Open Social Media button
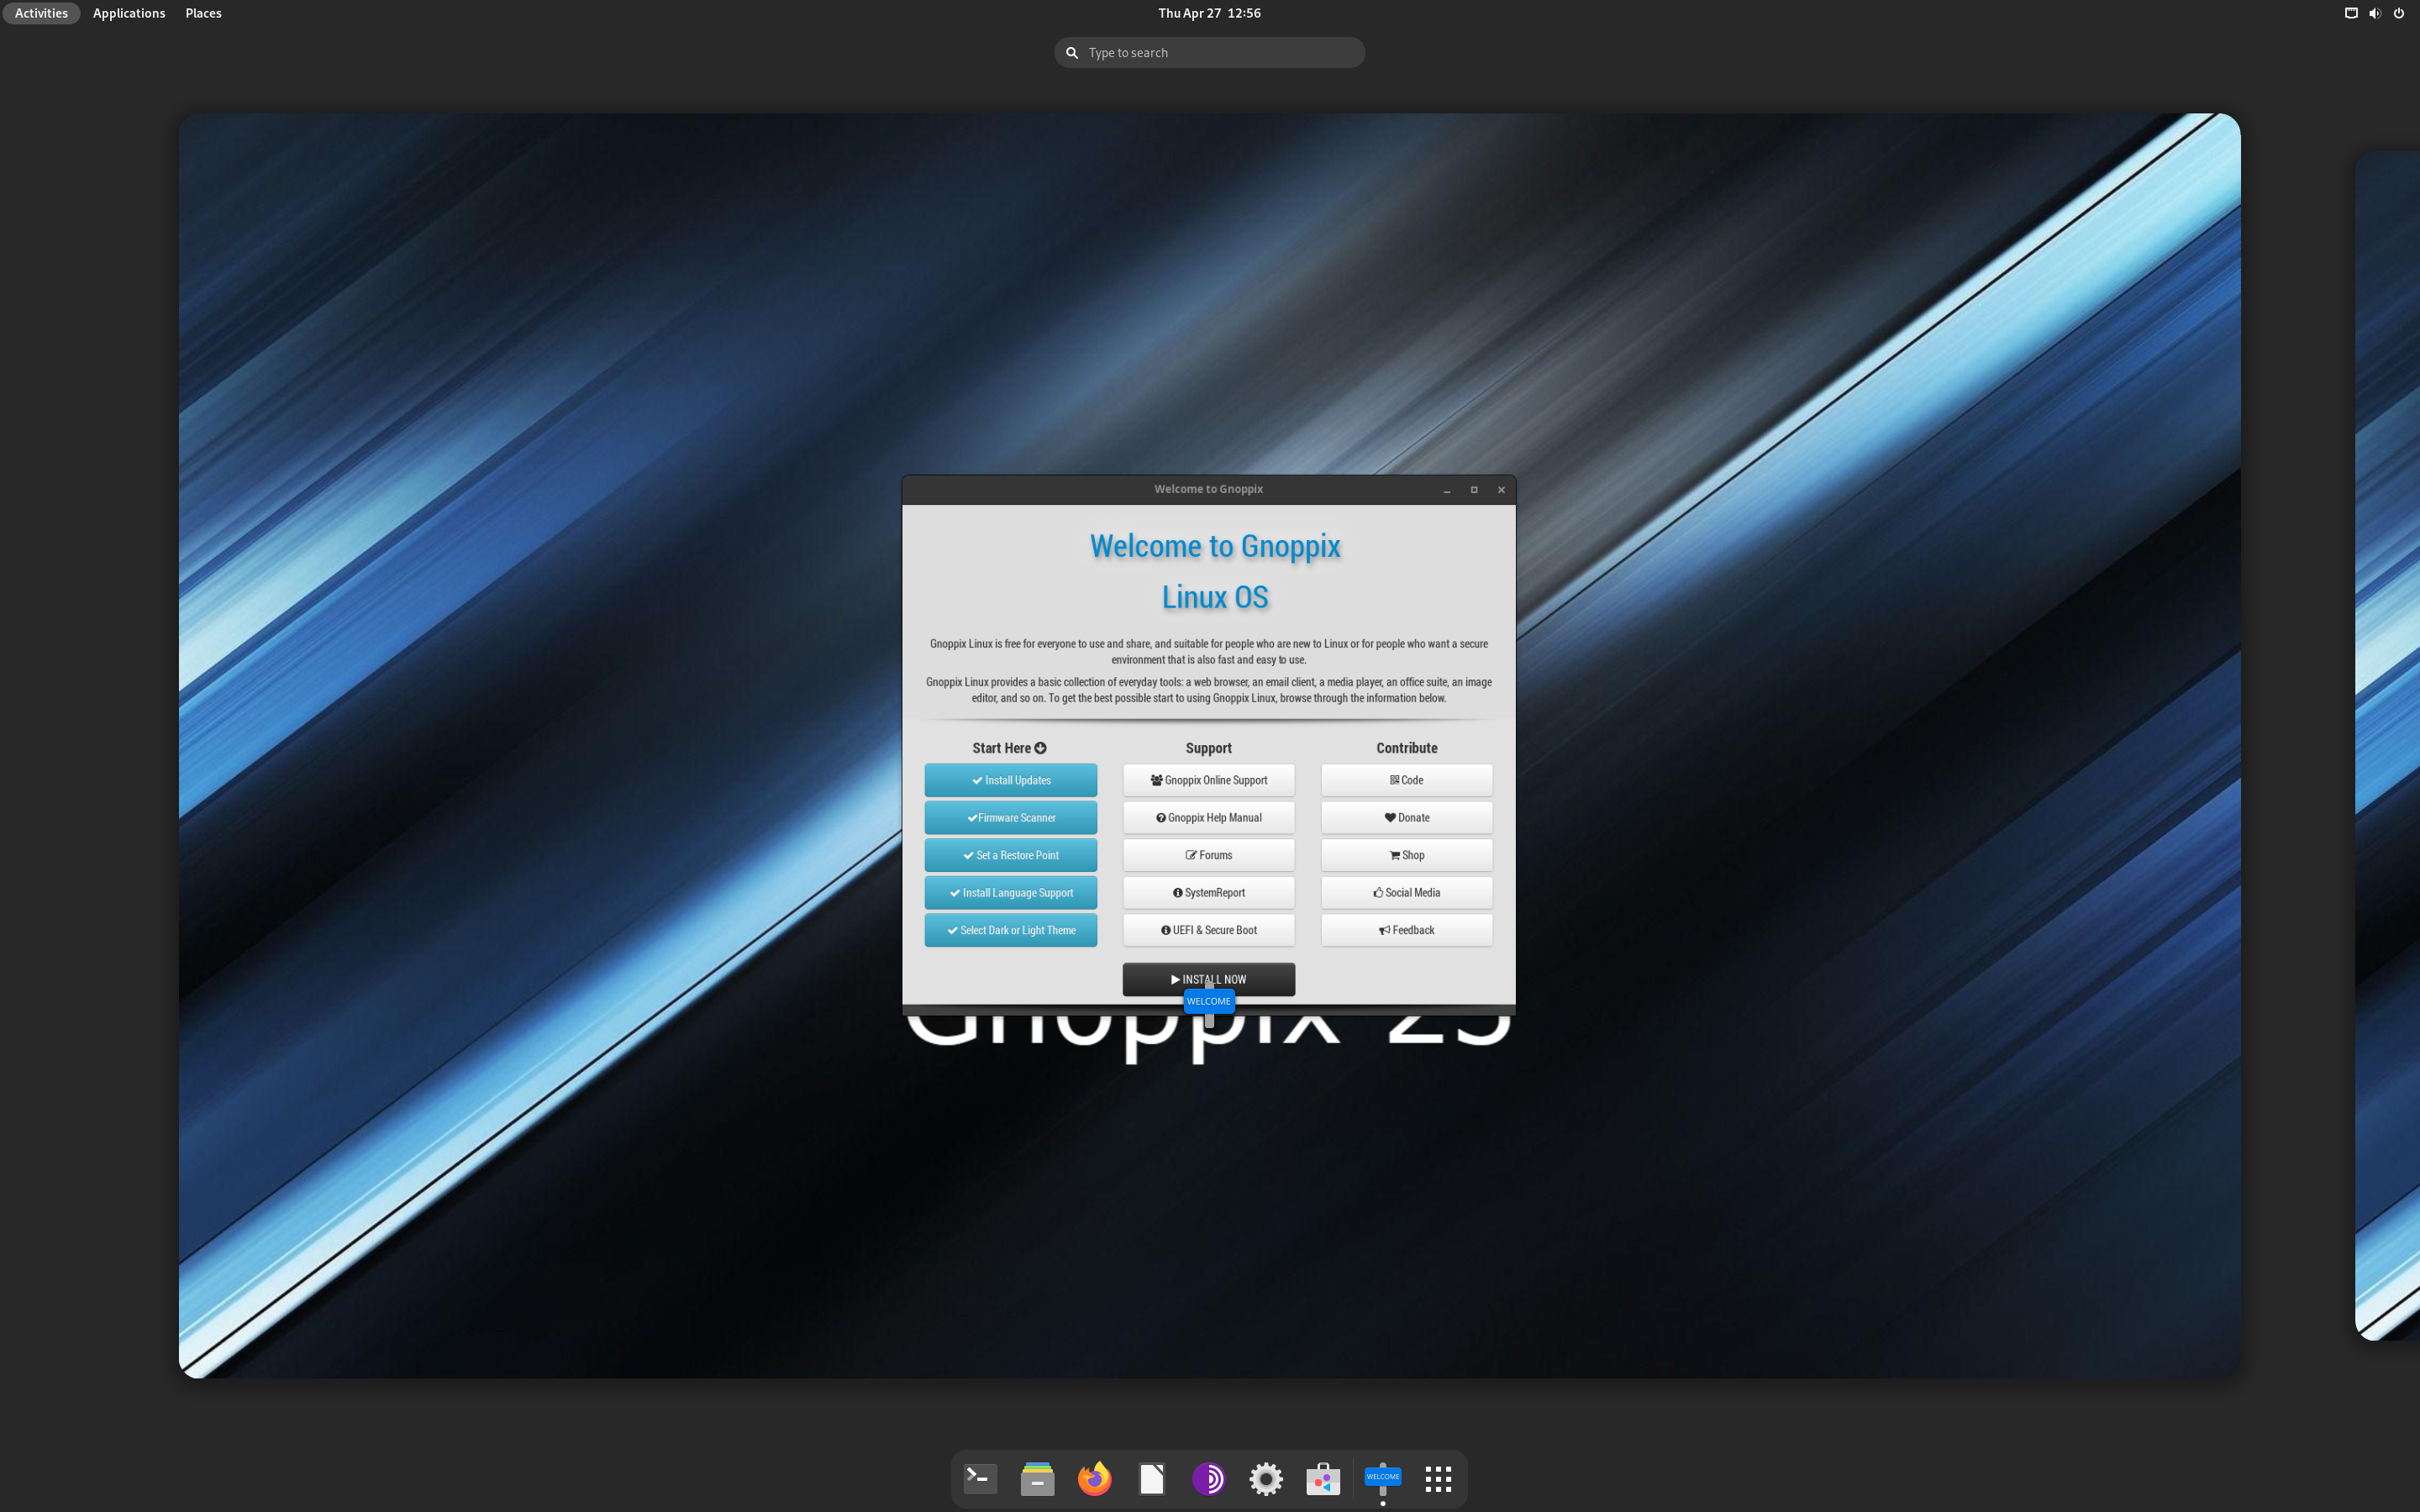The height and width of the screenshot is (1512, 2420). pyautogui.click(x=1406, y=893)
